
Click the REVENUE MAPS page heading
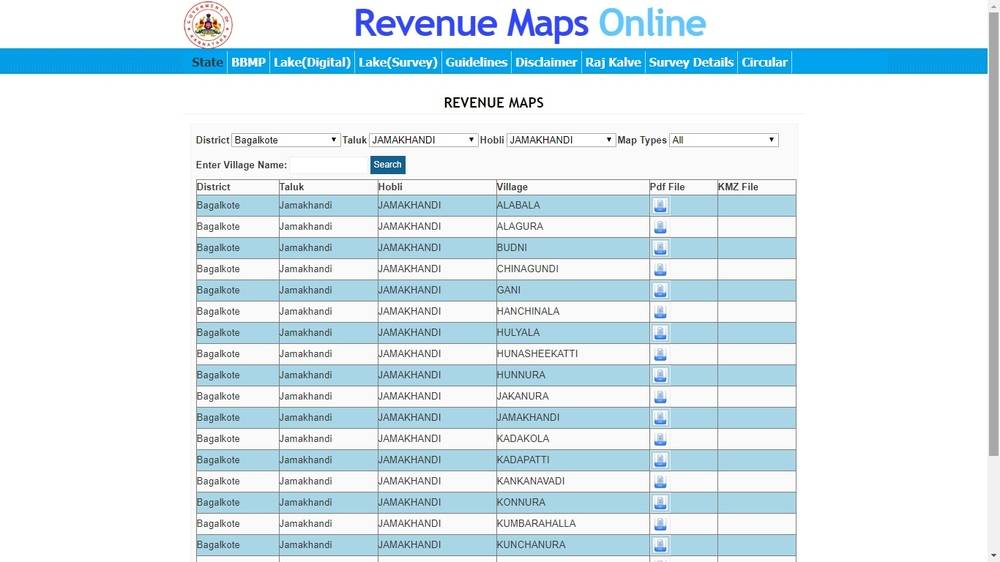coord(494,103)
